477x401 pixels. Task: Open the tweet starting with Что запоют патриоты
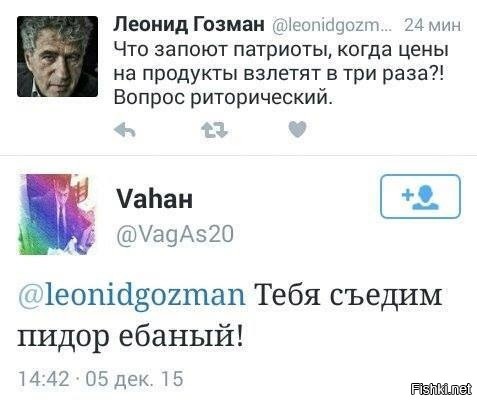tap(281, 73)
